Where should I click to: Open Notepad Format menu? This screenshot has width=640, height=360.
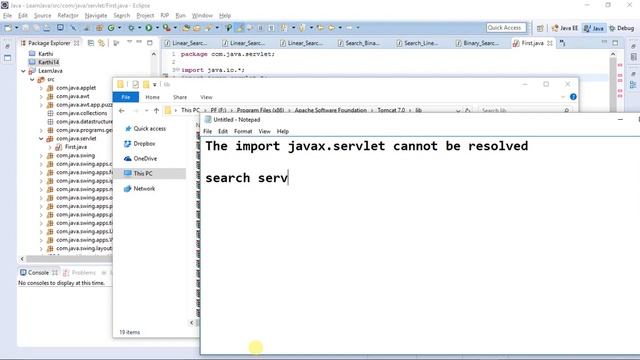243,131
